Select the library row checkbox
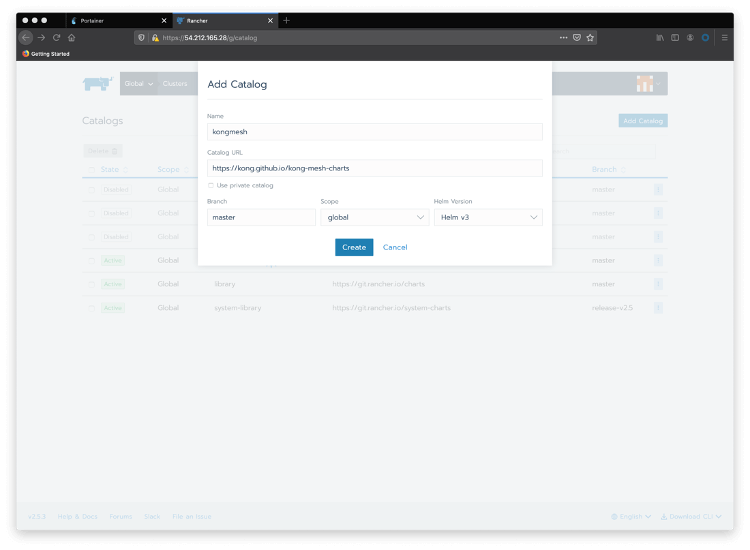The image size is (750, 550). [x=91, y=285]
